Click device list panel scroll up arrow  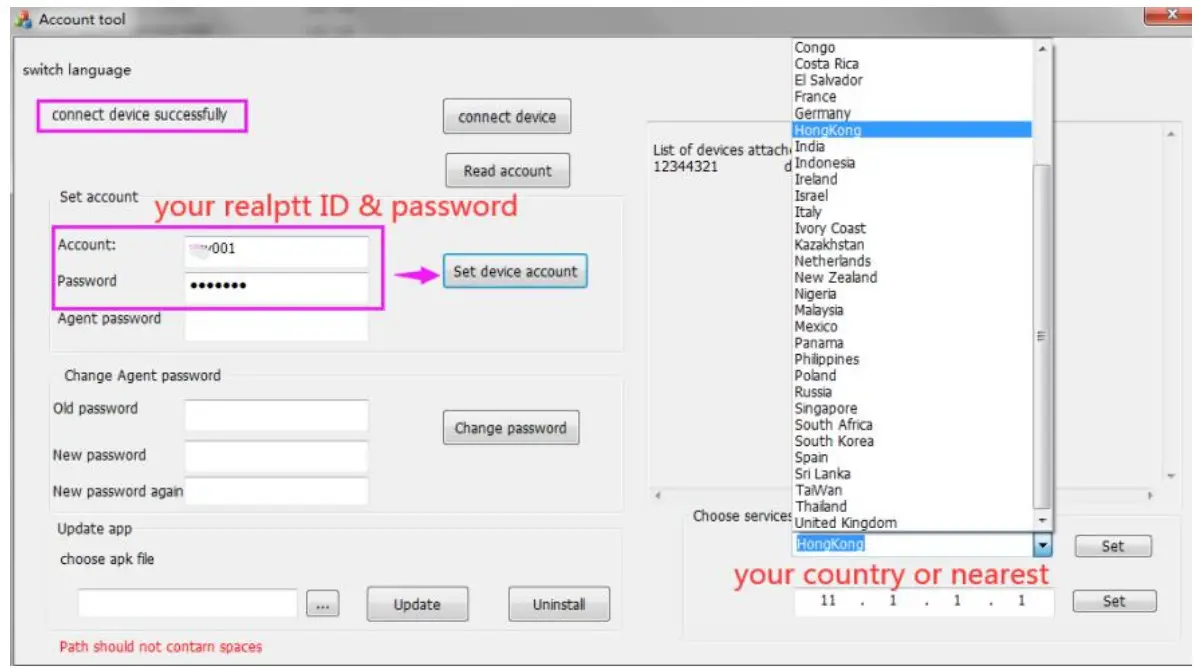[1171, 134]
